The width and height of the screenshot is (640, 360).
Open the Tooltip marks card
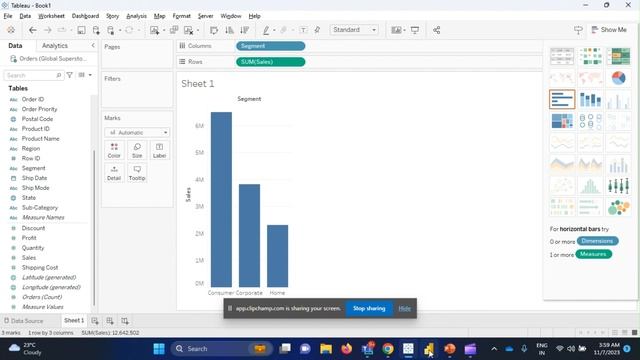click(x=137, y=173)
